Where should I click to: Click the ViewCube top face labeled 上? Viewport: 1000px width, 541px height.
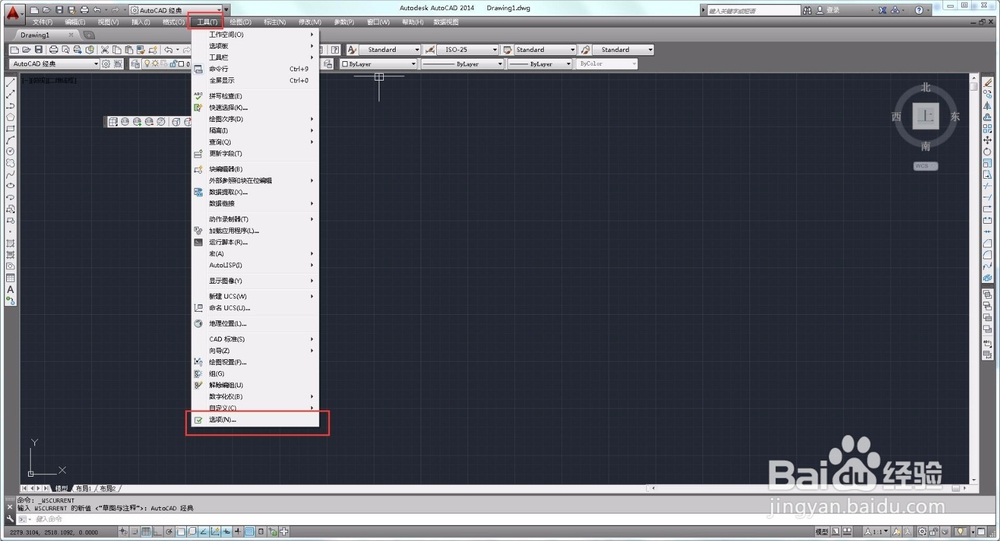pos(925,117)
